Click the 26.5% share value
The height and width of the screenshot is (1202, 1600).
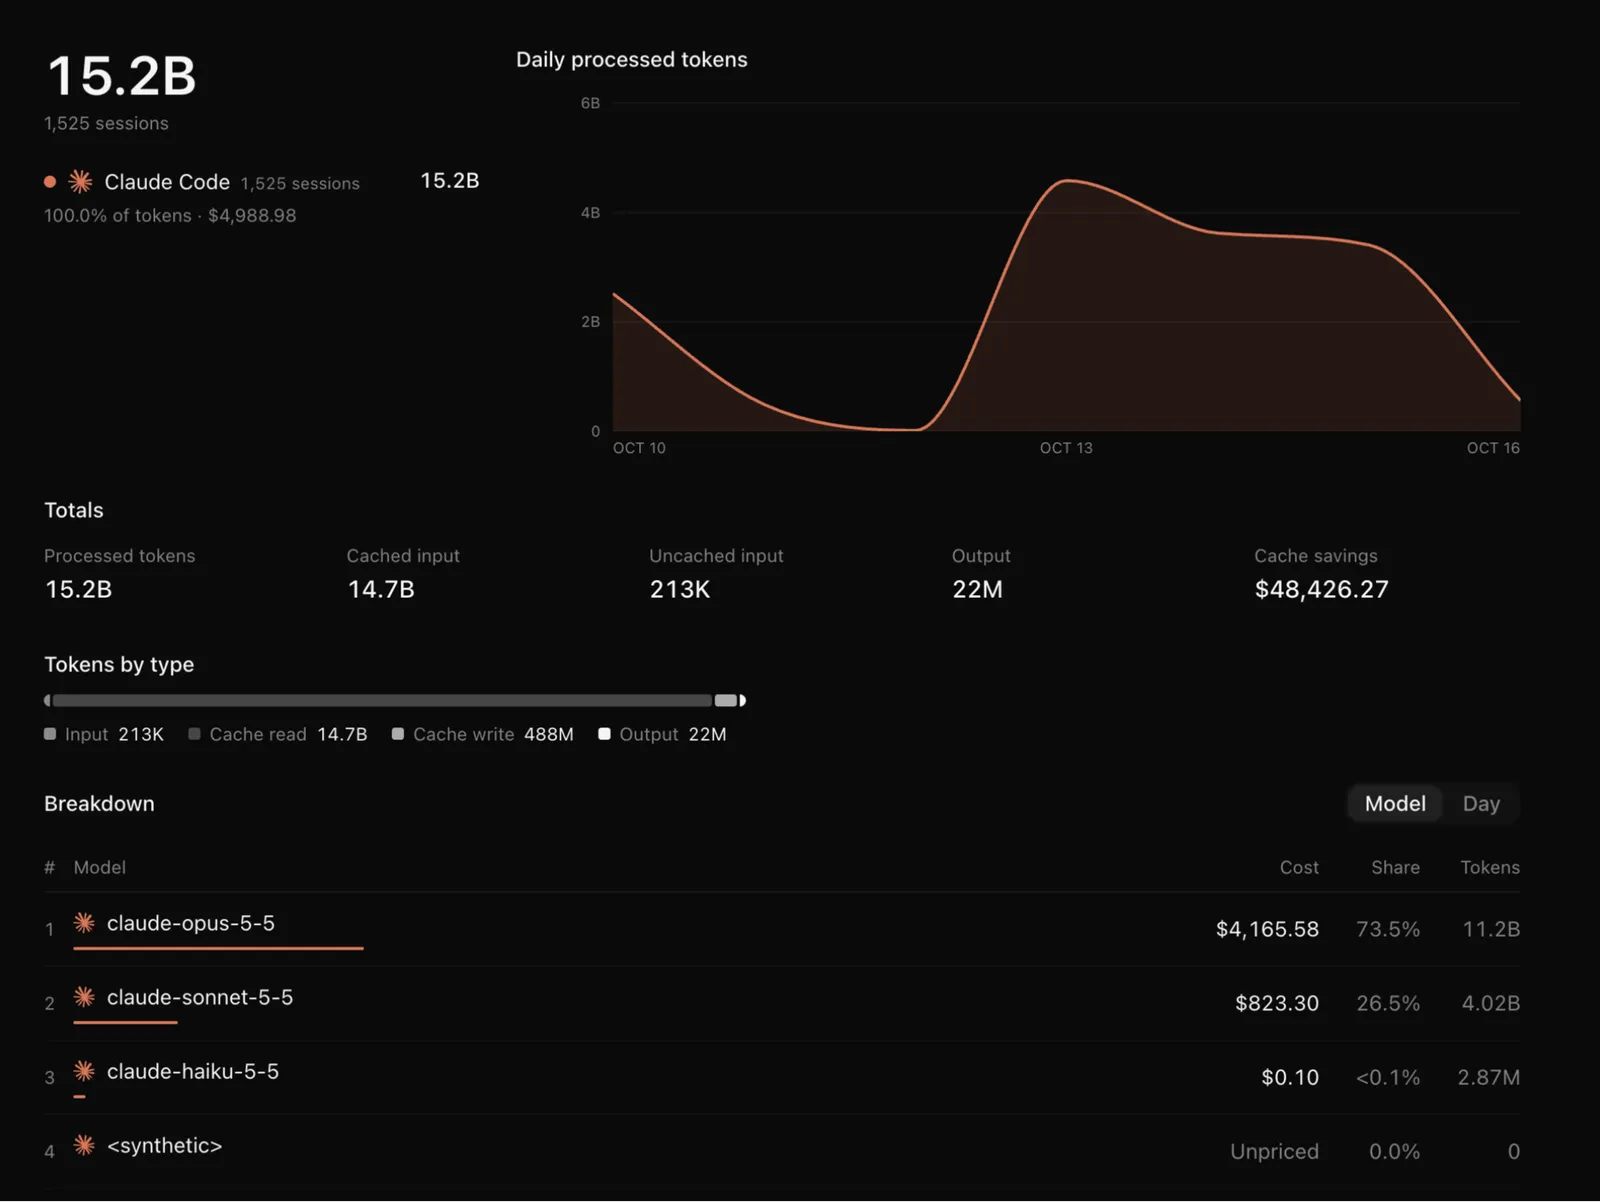coord(1388,1003)
